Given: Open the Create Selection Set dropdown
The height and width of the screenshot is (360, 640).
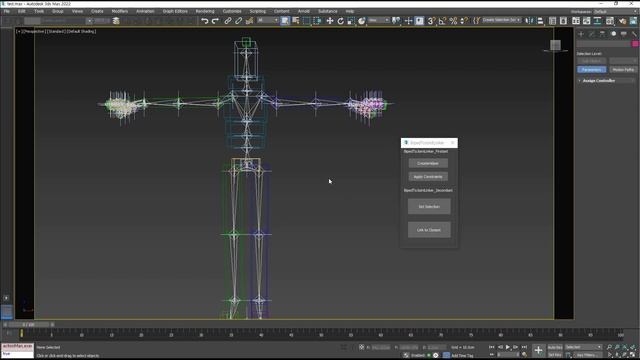Looking at the screenshot, I should pyautogui.click(x=502, y=20).
